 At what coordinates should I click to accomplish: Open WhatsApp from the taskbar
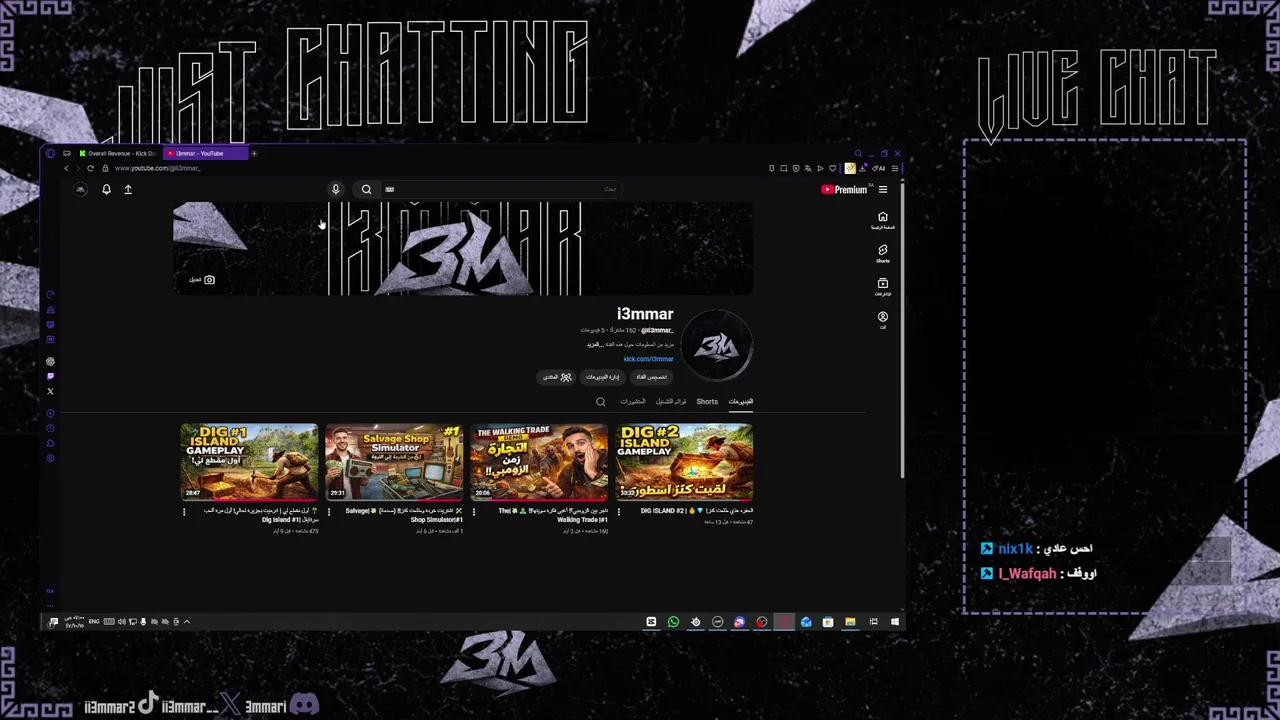(673, 622)
